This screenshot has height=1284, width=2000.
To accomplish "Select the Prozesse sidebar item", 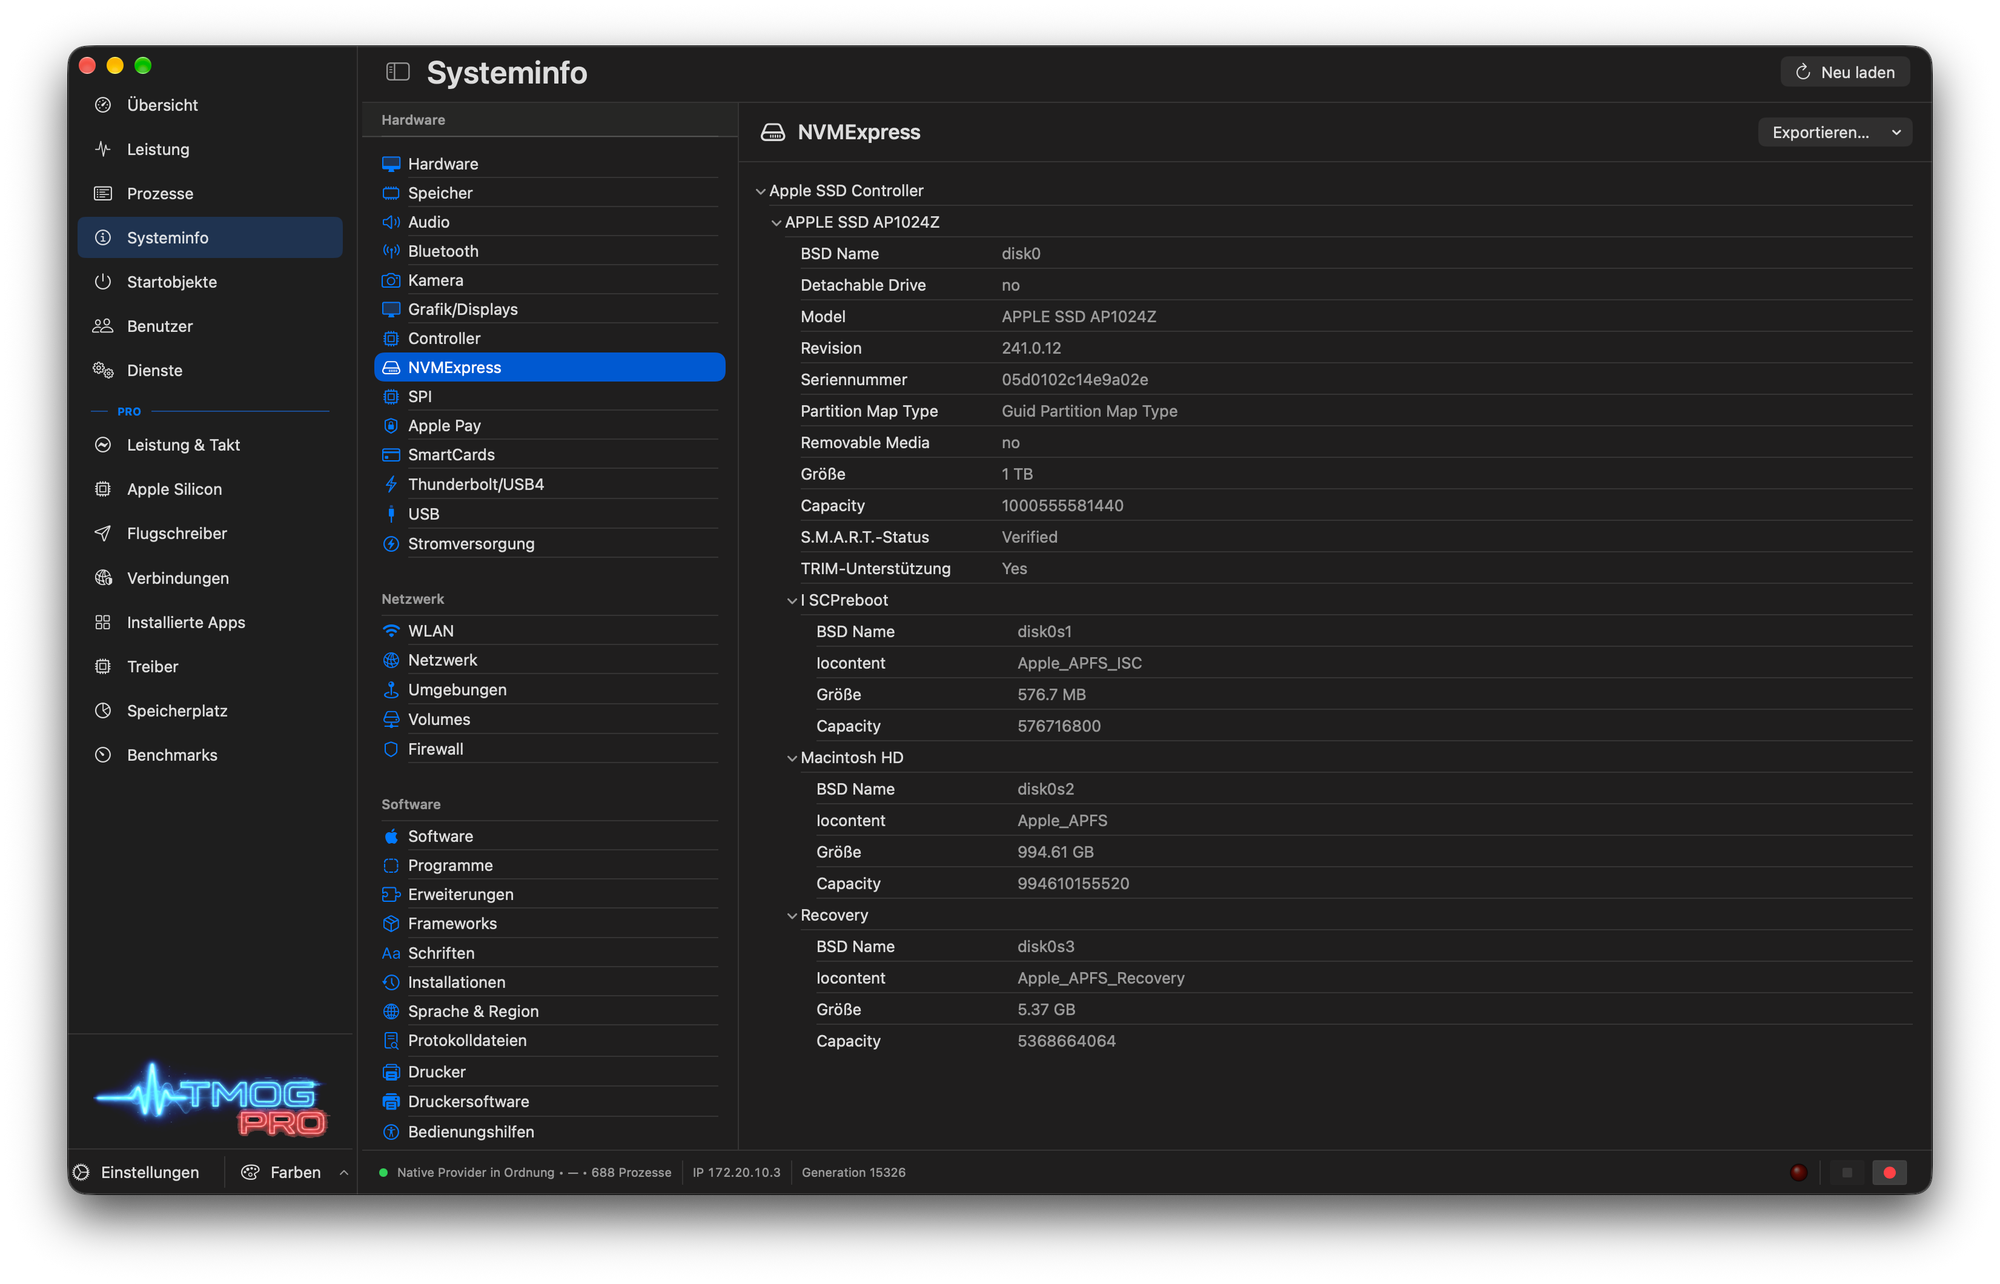I will [x=210, y=193].
